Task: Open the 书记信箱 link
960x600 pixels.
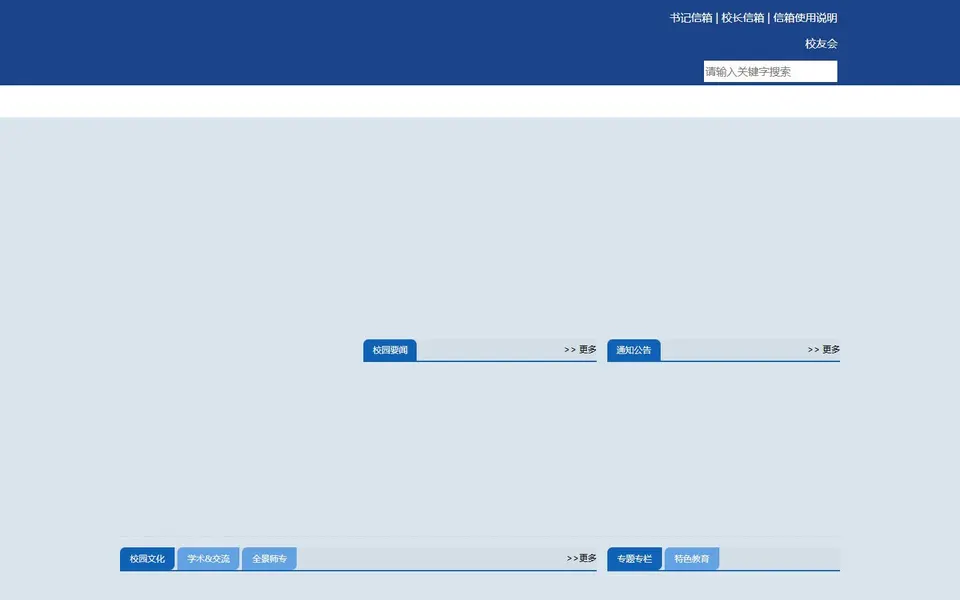Action: click(x=691, y=18)
